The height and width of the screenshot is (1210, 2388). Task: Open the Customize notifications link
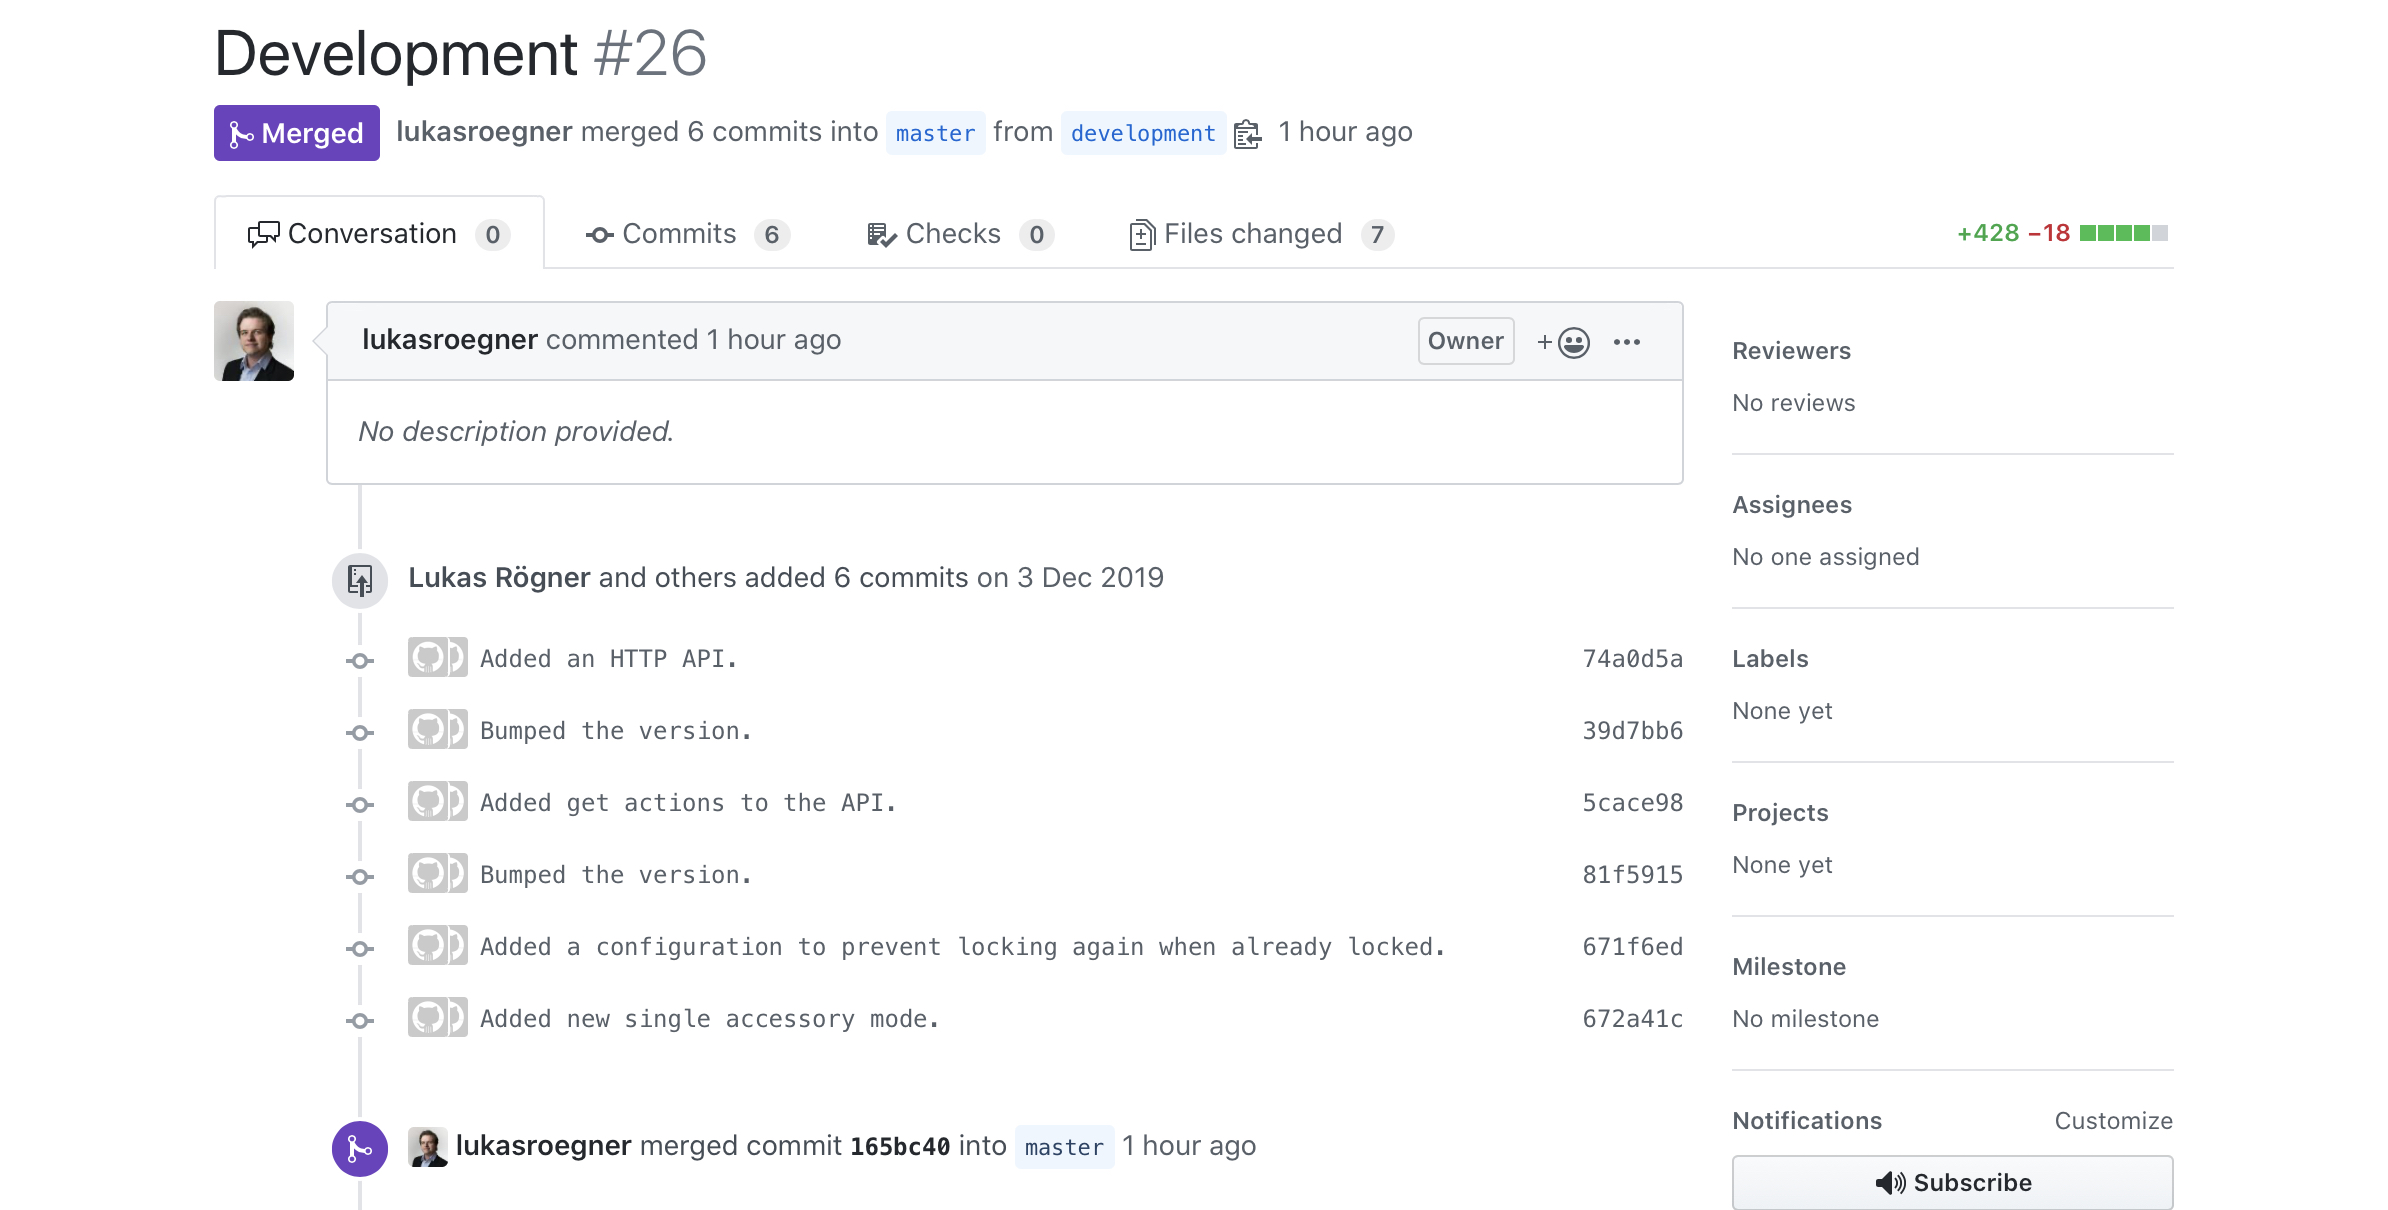point(2113,1121)
